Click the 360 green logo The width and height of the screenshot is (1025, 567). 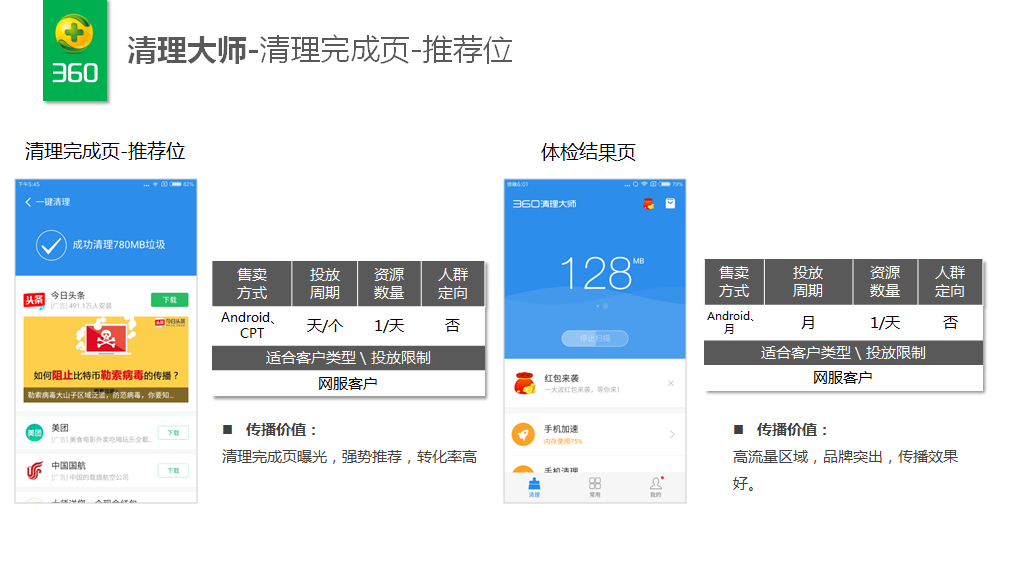(75, 50)
